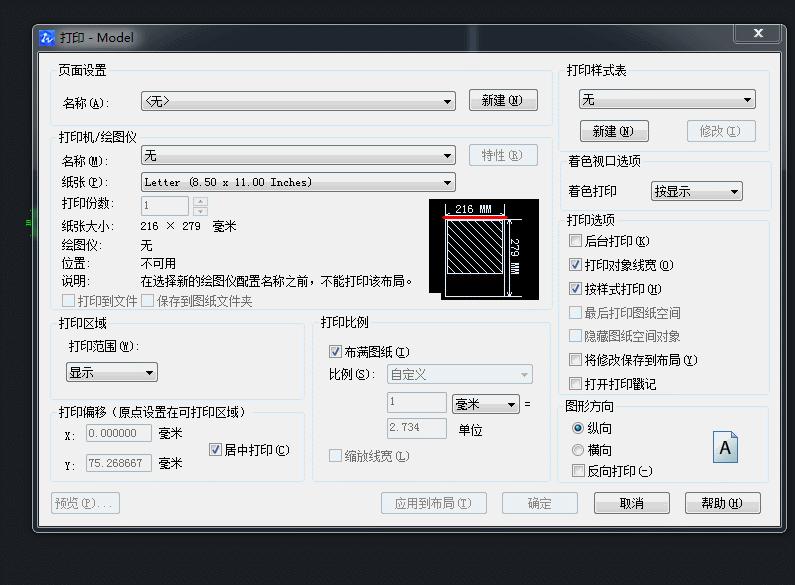Screen dimensions: 795x585
Task: Click the 216 MM paper preview thumbnail
Action: 483,246
